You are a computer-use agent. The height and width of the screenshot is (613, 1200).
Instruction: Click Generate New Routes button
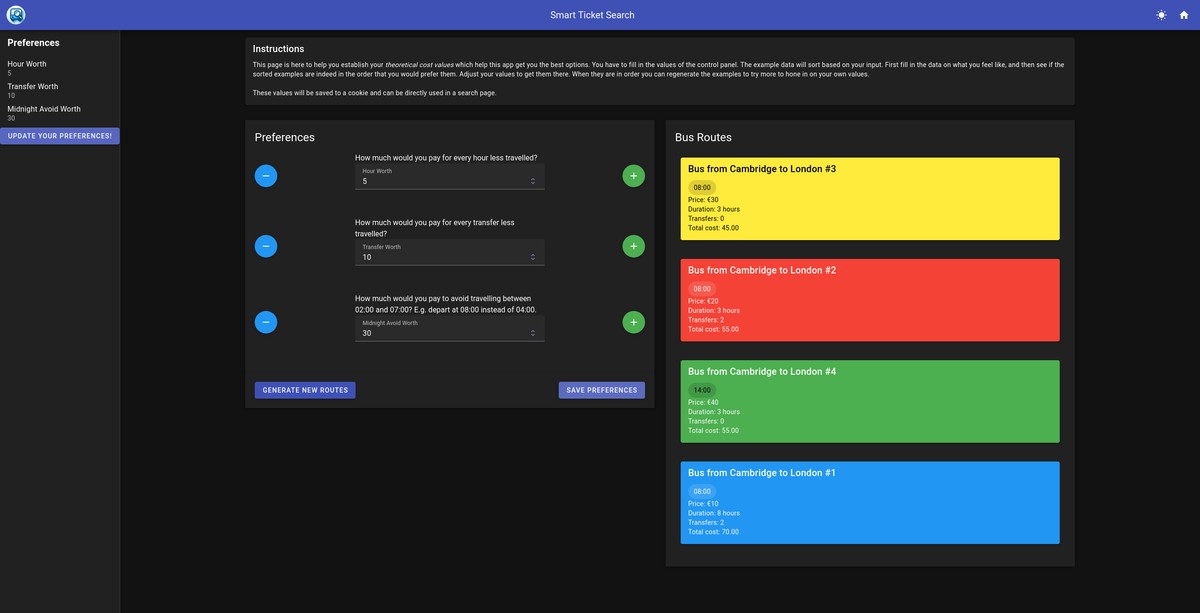305,390
